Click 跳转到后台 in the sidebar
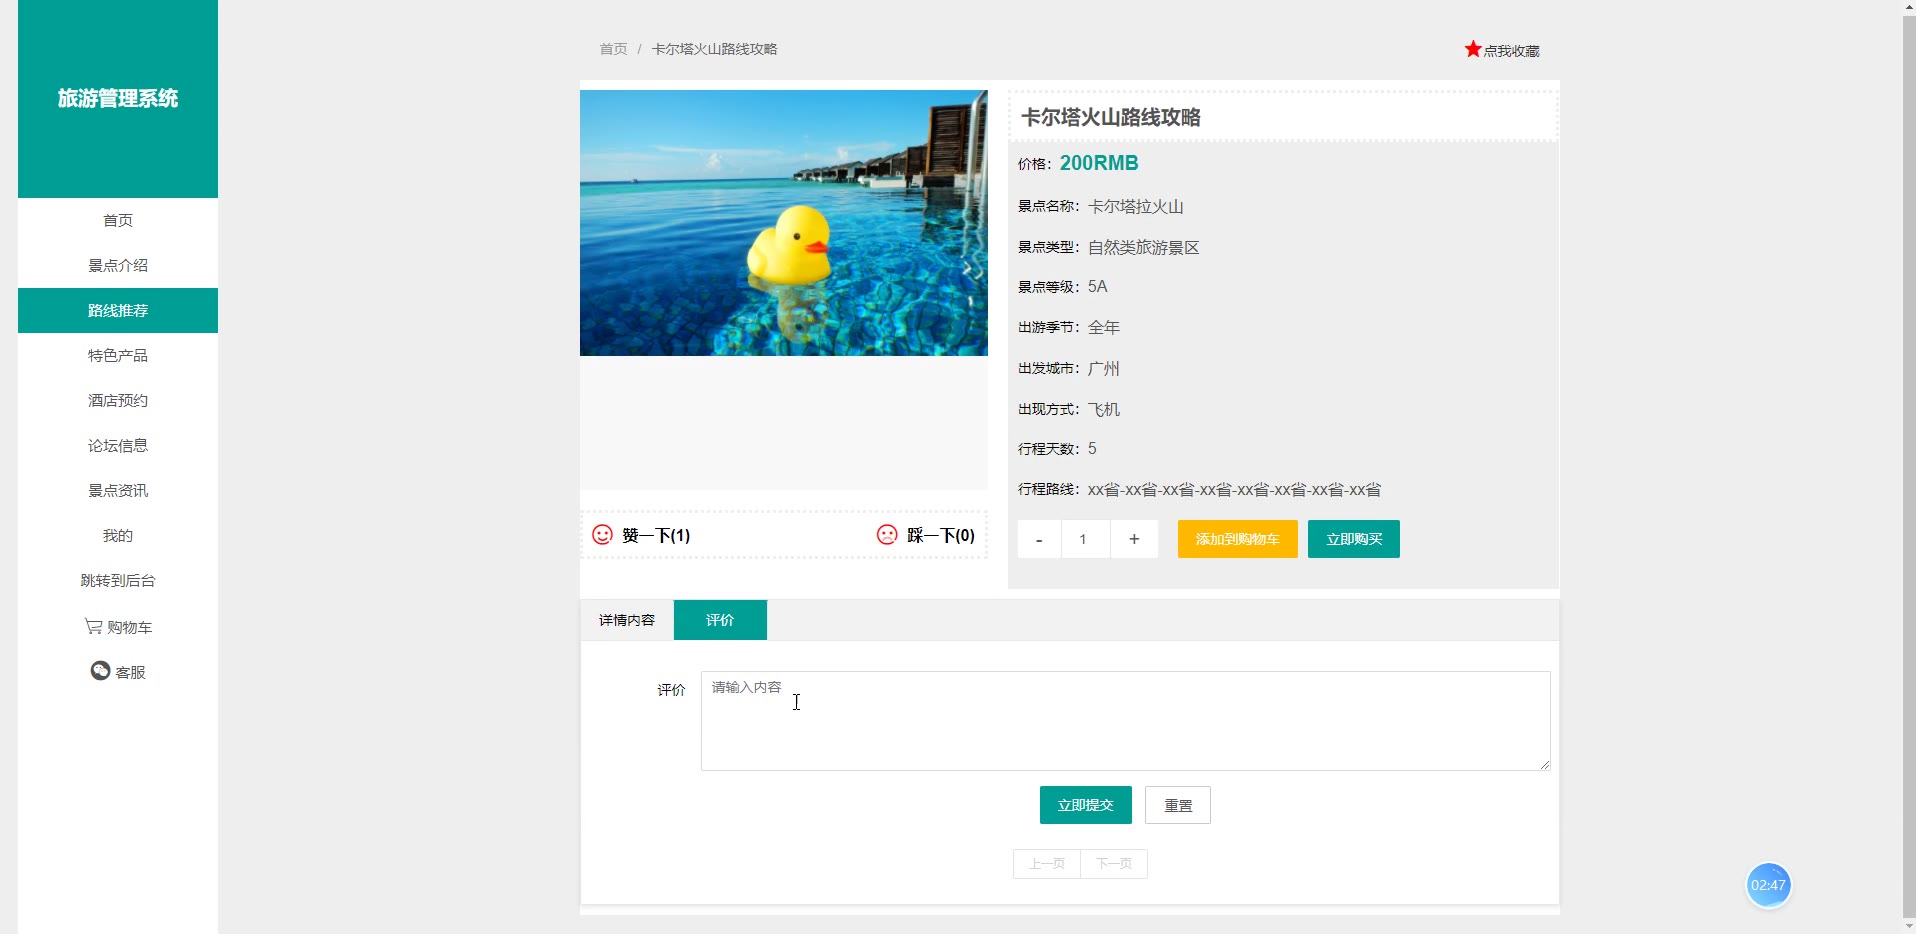Screen dimensions: 1916x934 (117, 580)
